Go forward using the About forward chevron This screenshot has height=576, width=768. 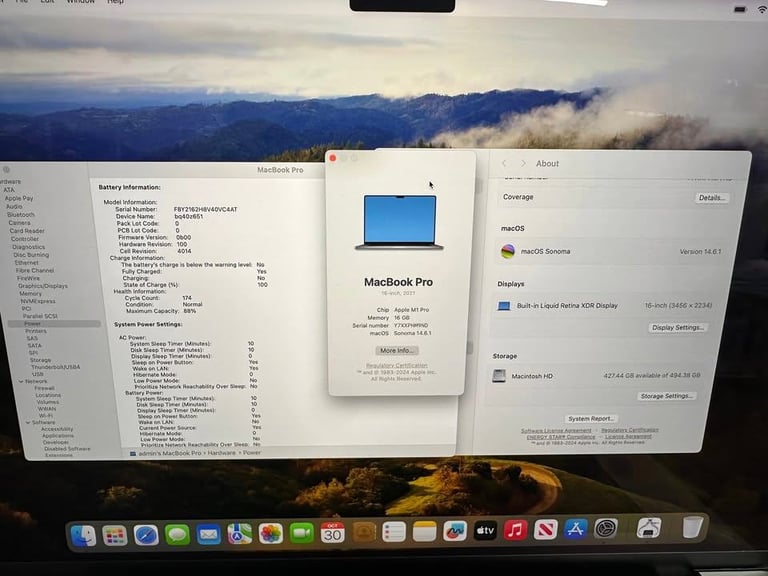coord(523,163)
